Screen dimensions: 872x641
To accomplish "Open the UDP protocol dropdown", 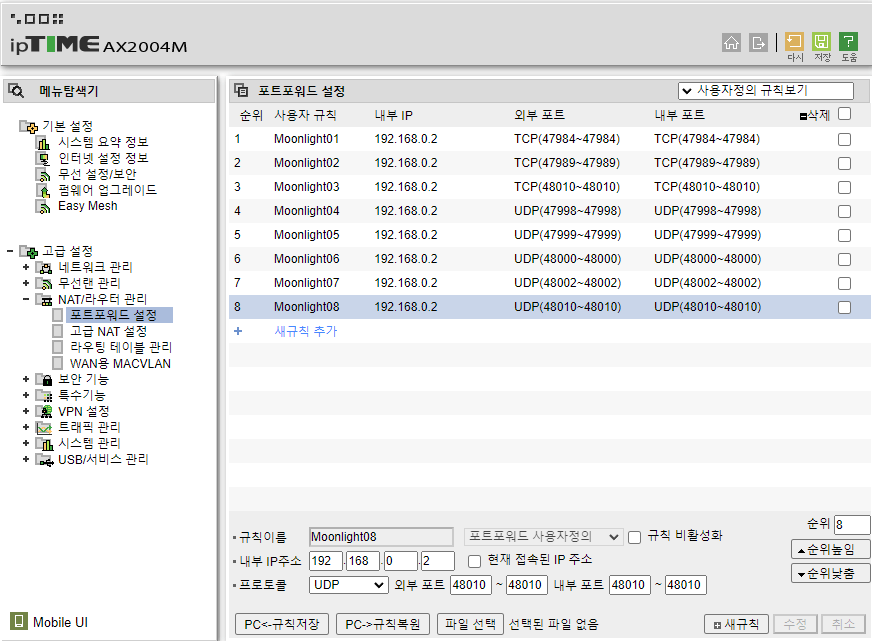I will (349, 585).
